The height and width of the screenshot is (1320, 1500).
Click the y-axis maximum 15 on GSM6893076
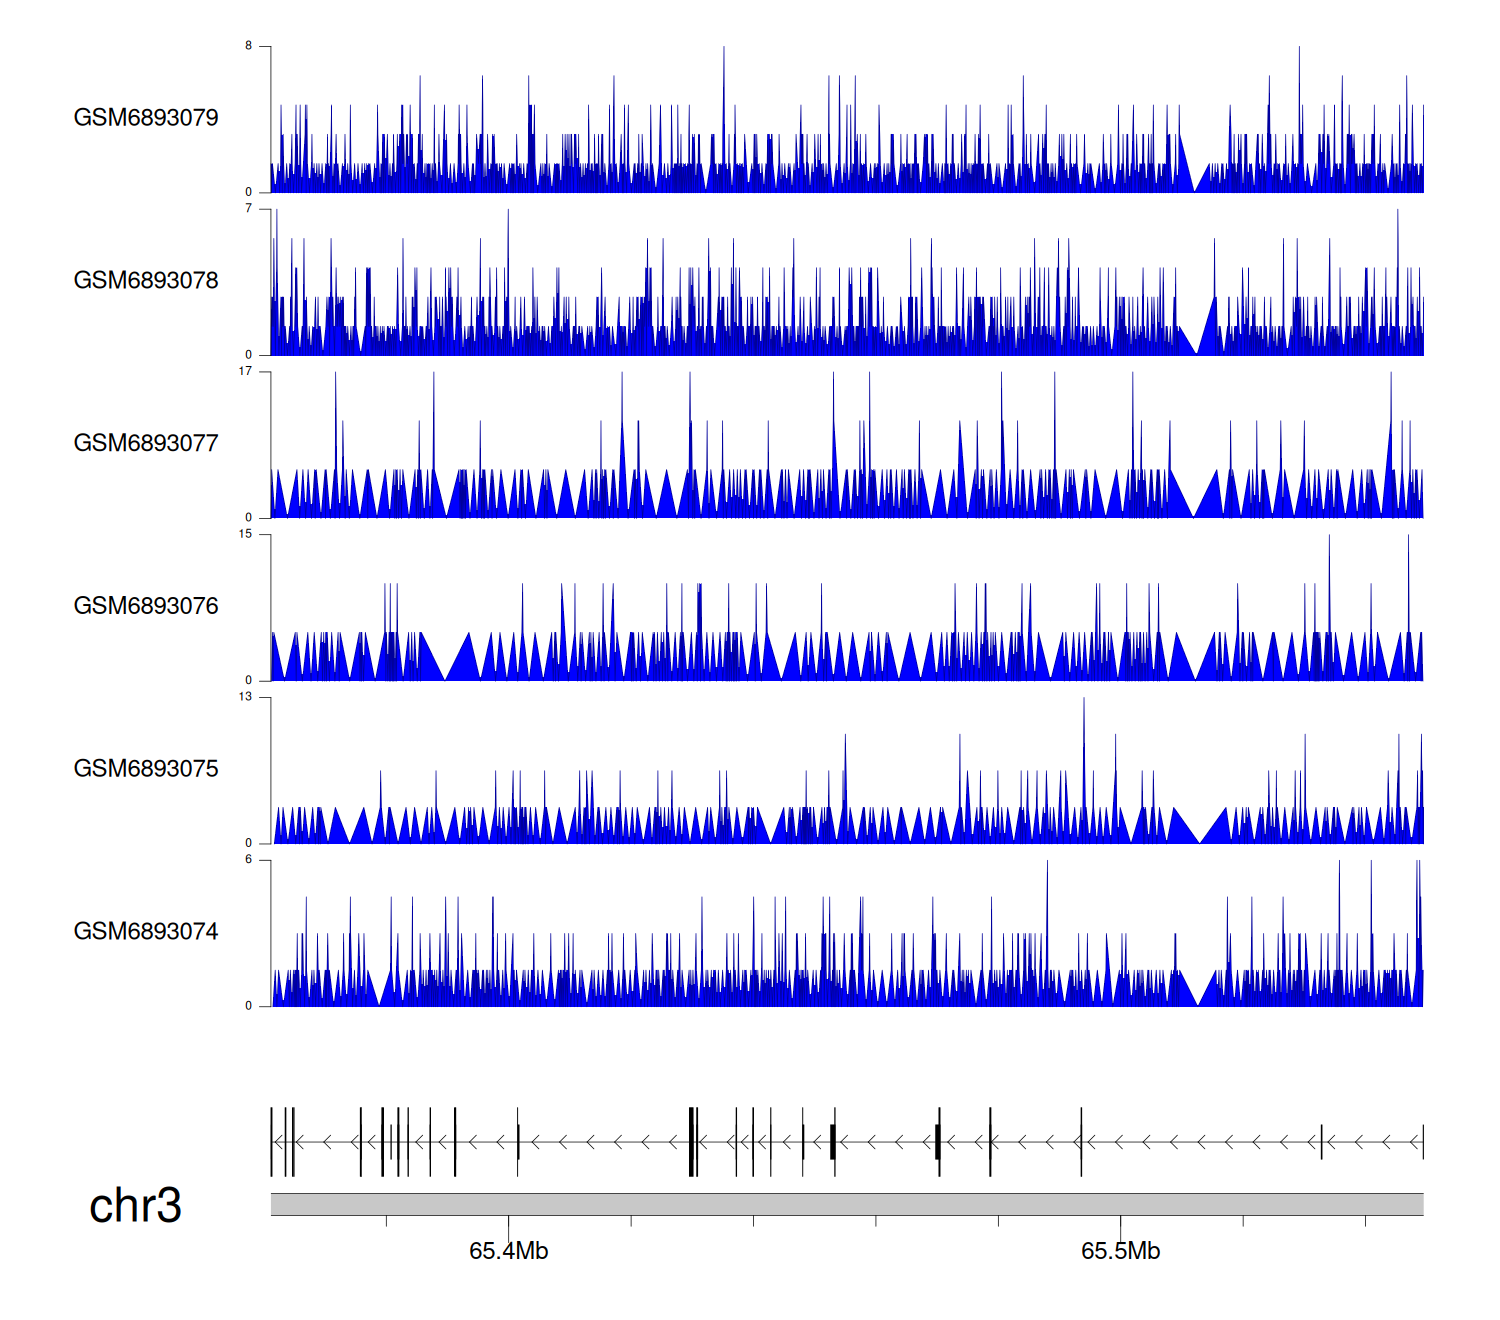tap(245, 535)
